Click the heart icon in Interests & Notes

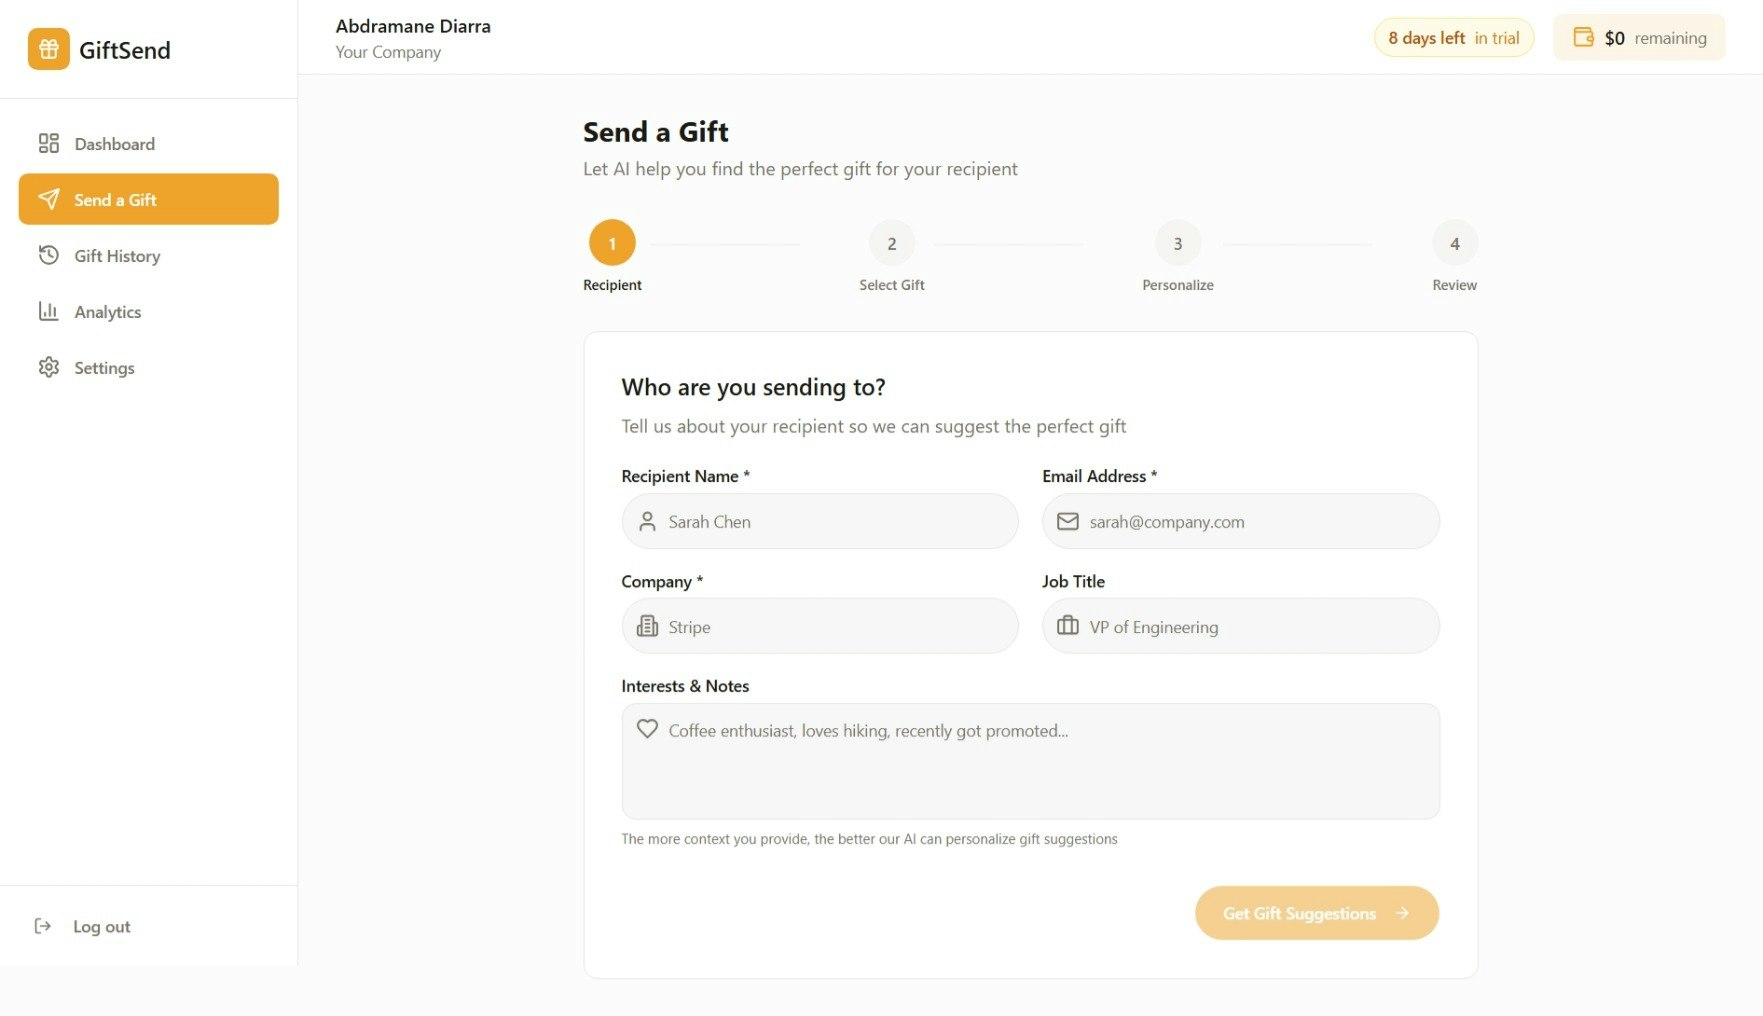coord(647,729)
